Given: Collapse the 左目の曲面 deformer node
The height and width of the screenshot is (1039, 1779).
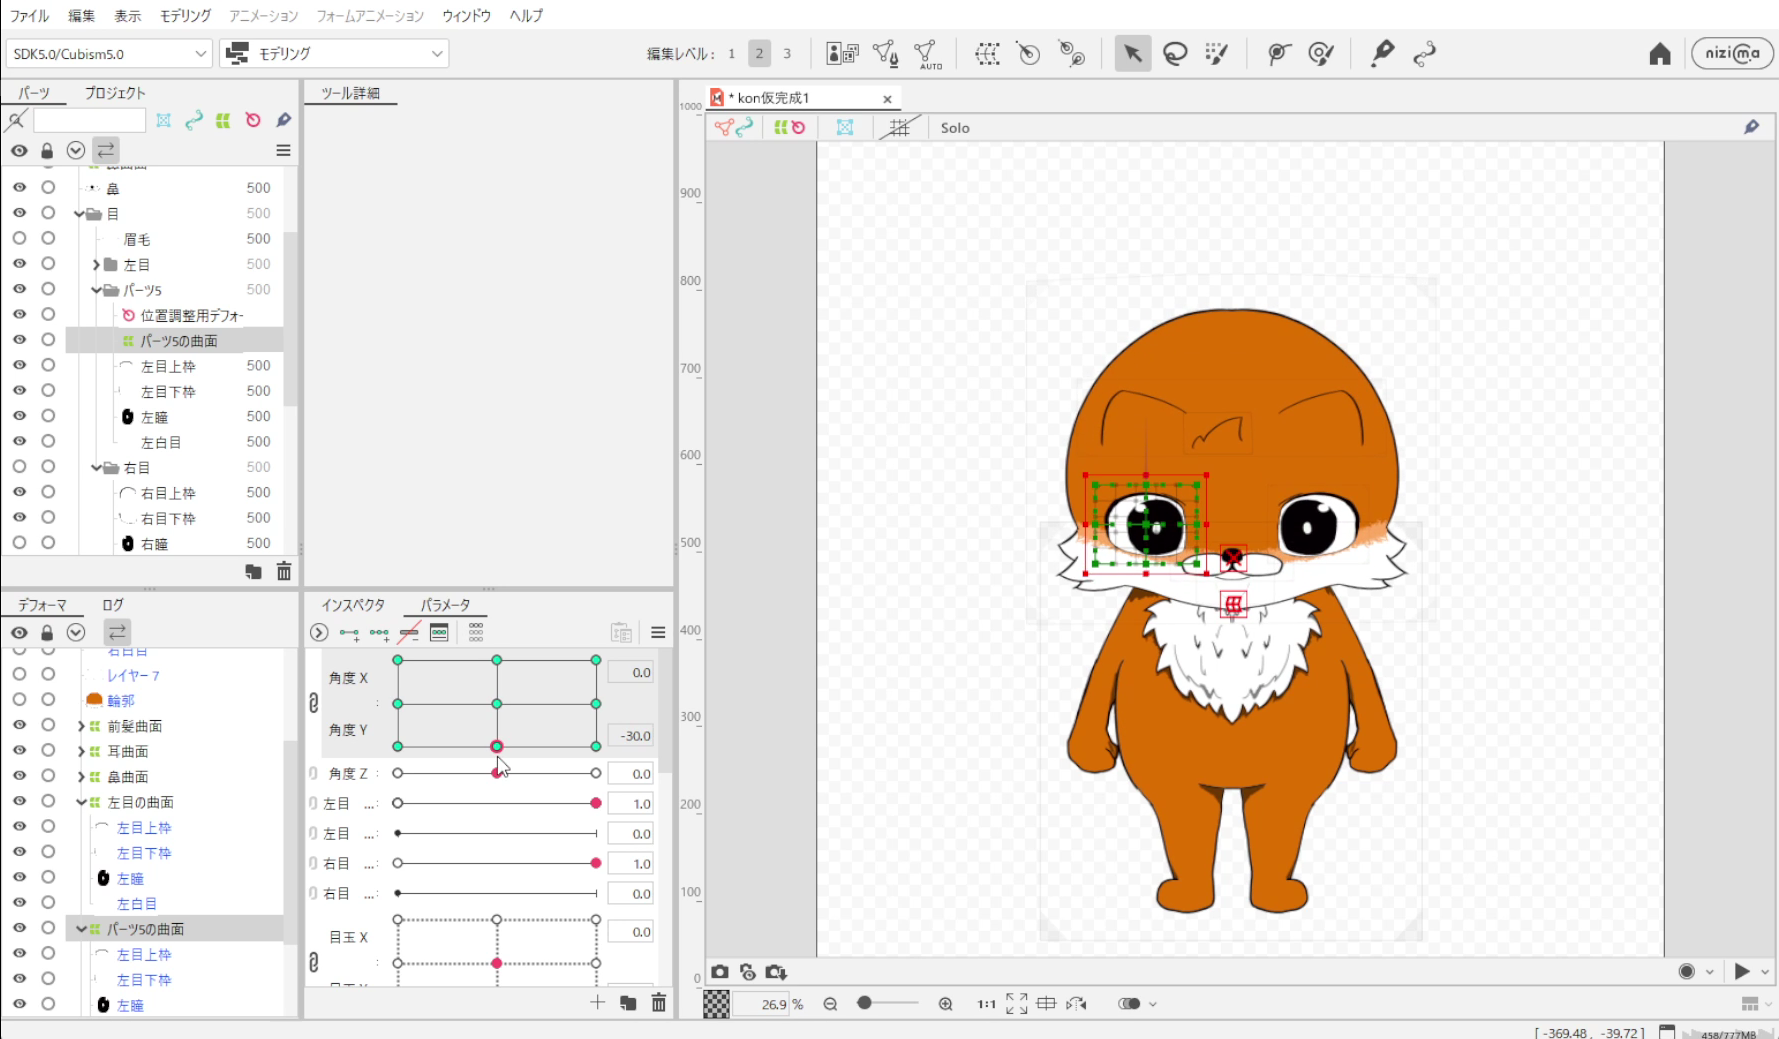Looking at the screenshot, I should tap(81, 802).
